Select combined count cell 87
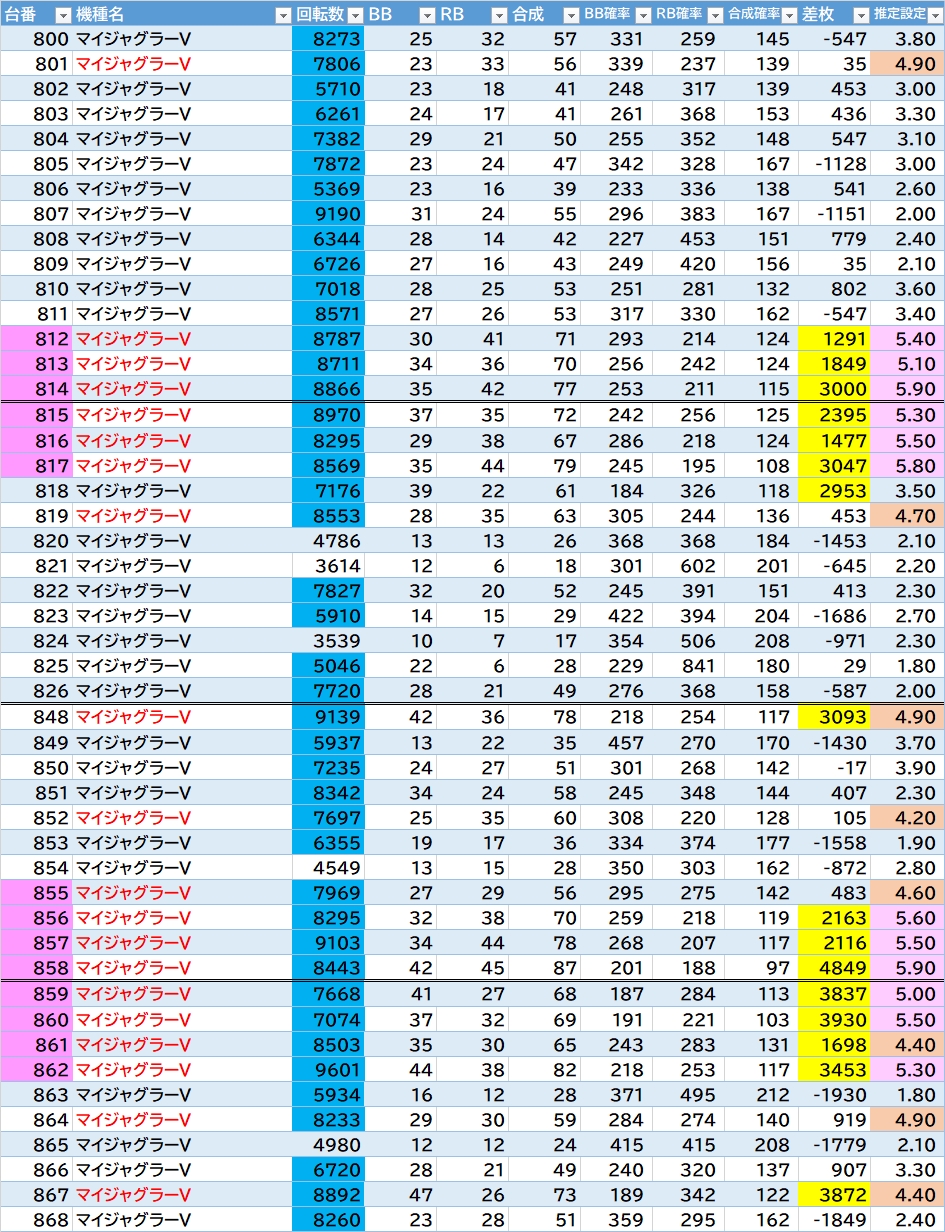The height and width of the screenshot is (1232, 945). pos(545,968)
